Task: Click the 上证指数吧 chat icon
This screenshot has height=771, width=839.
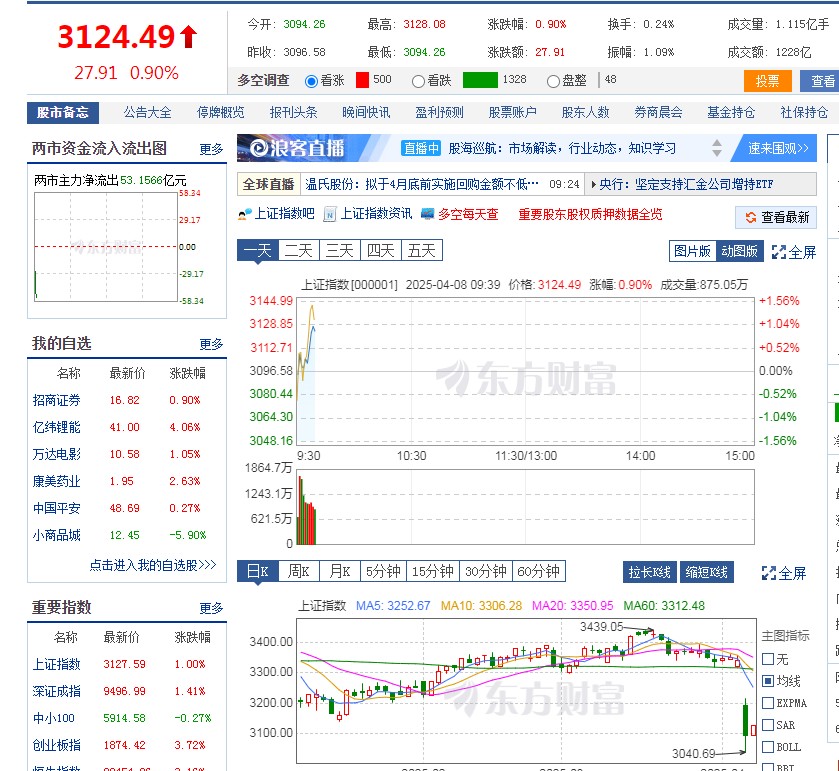Action: 245,215
